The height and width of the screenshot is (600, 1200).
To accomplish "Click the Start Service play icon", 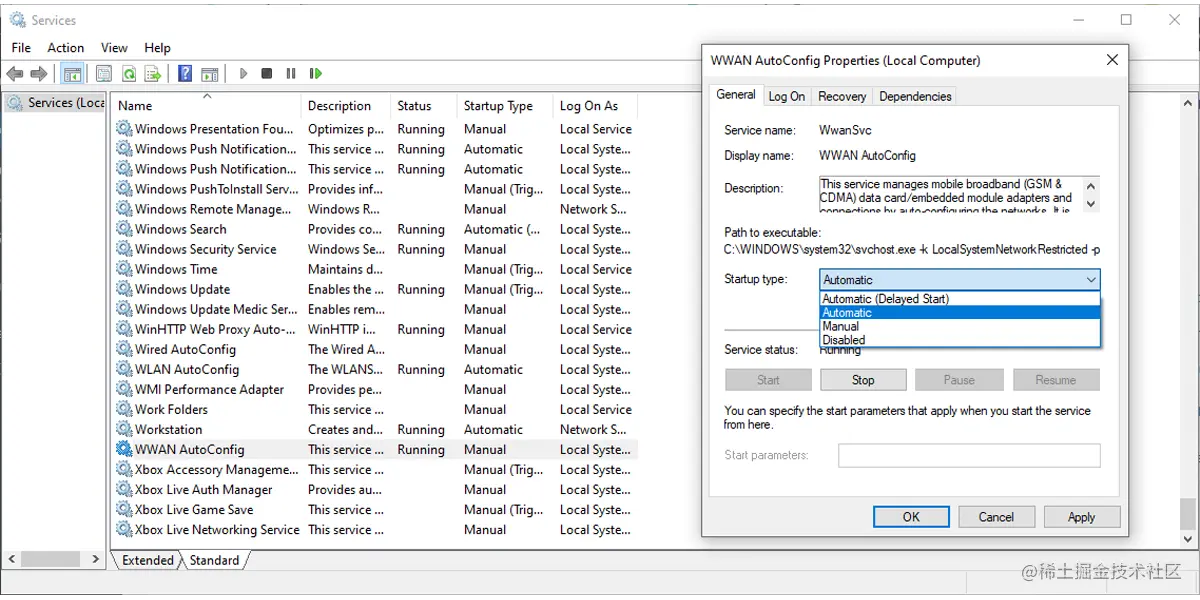I will point(243,73).
